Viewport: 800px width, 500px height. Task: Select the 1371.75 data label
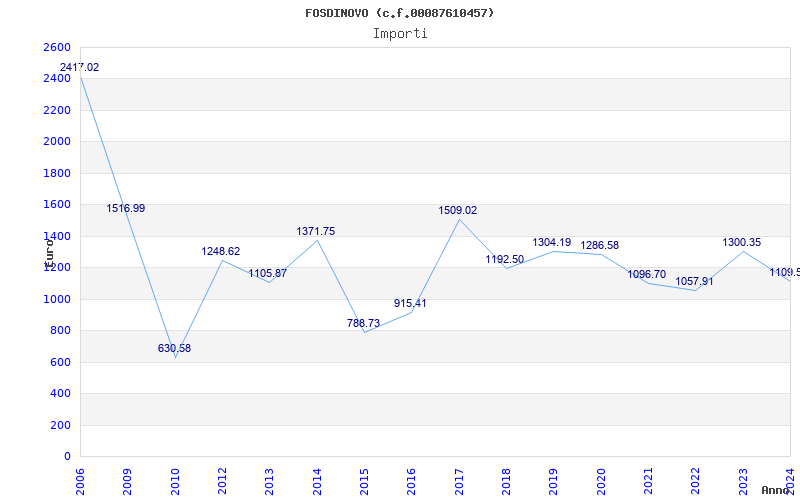click(316, 231)
